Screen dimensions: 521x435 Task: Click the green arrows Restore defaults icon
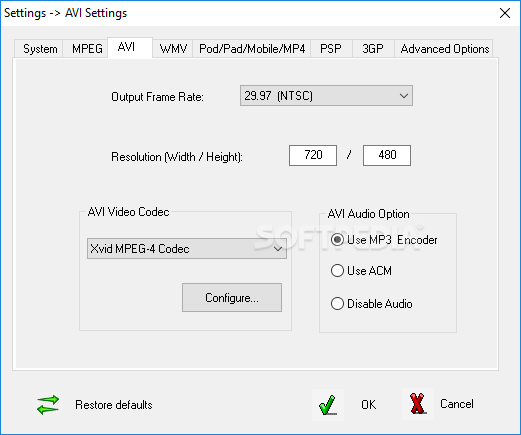pyautogui.click(x=48, y=405)
